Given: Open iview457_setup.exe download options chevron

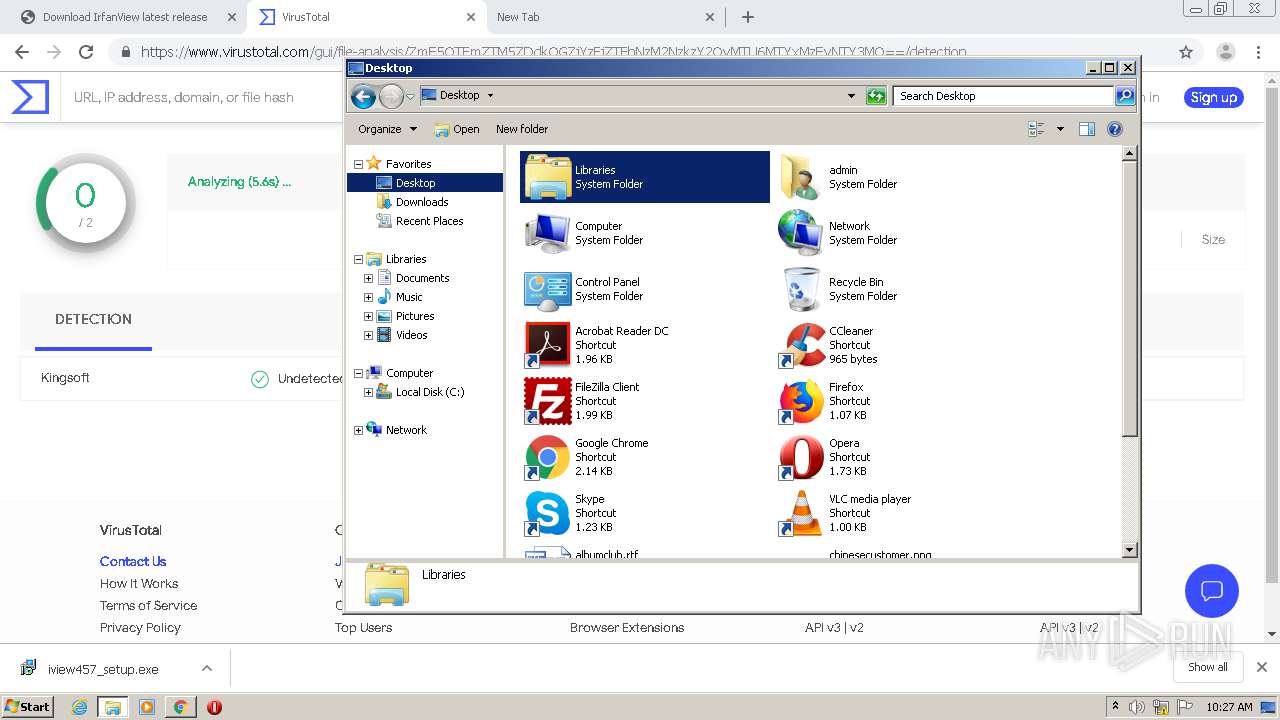Looking at the screenshot, I should [x=207, y=668].
